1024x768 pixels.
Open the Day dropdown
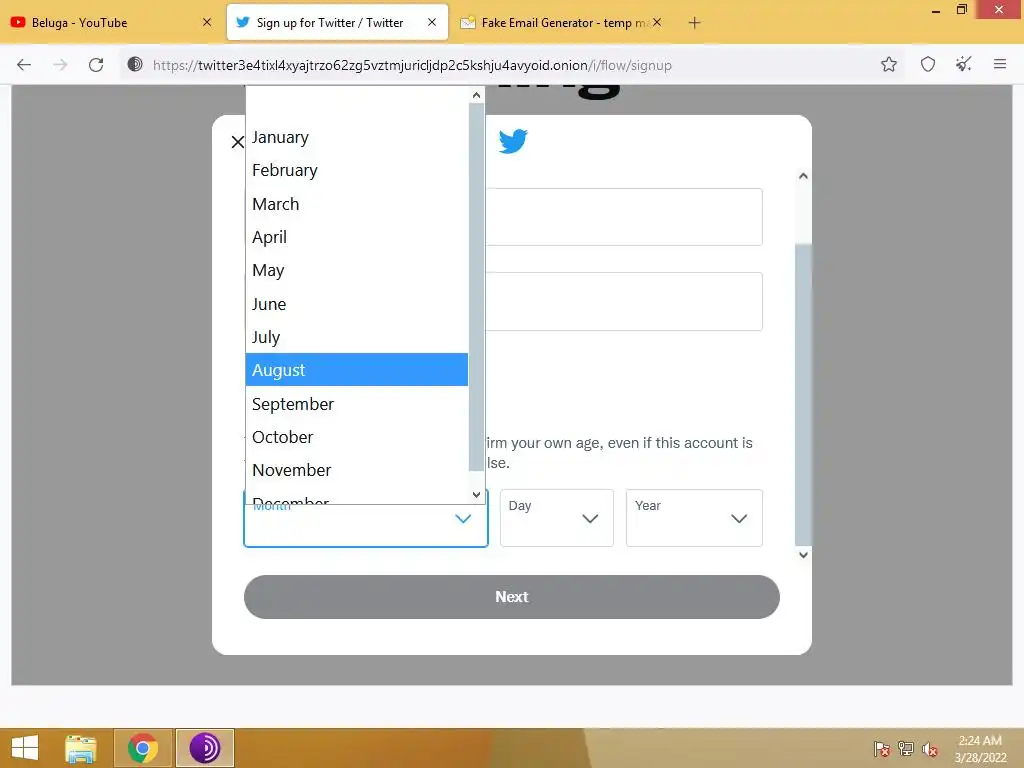pos(556,518)
